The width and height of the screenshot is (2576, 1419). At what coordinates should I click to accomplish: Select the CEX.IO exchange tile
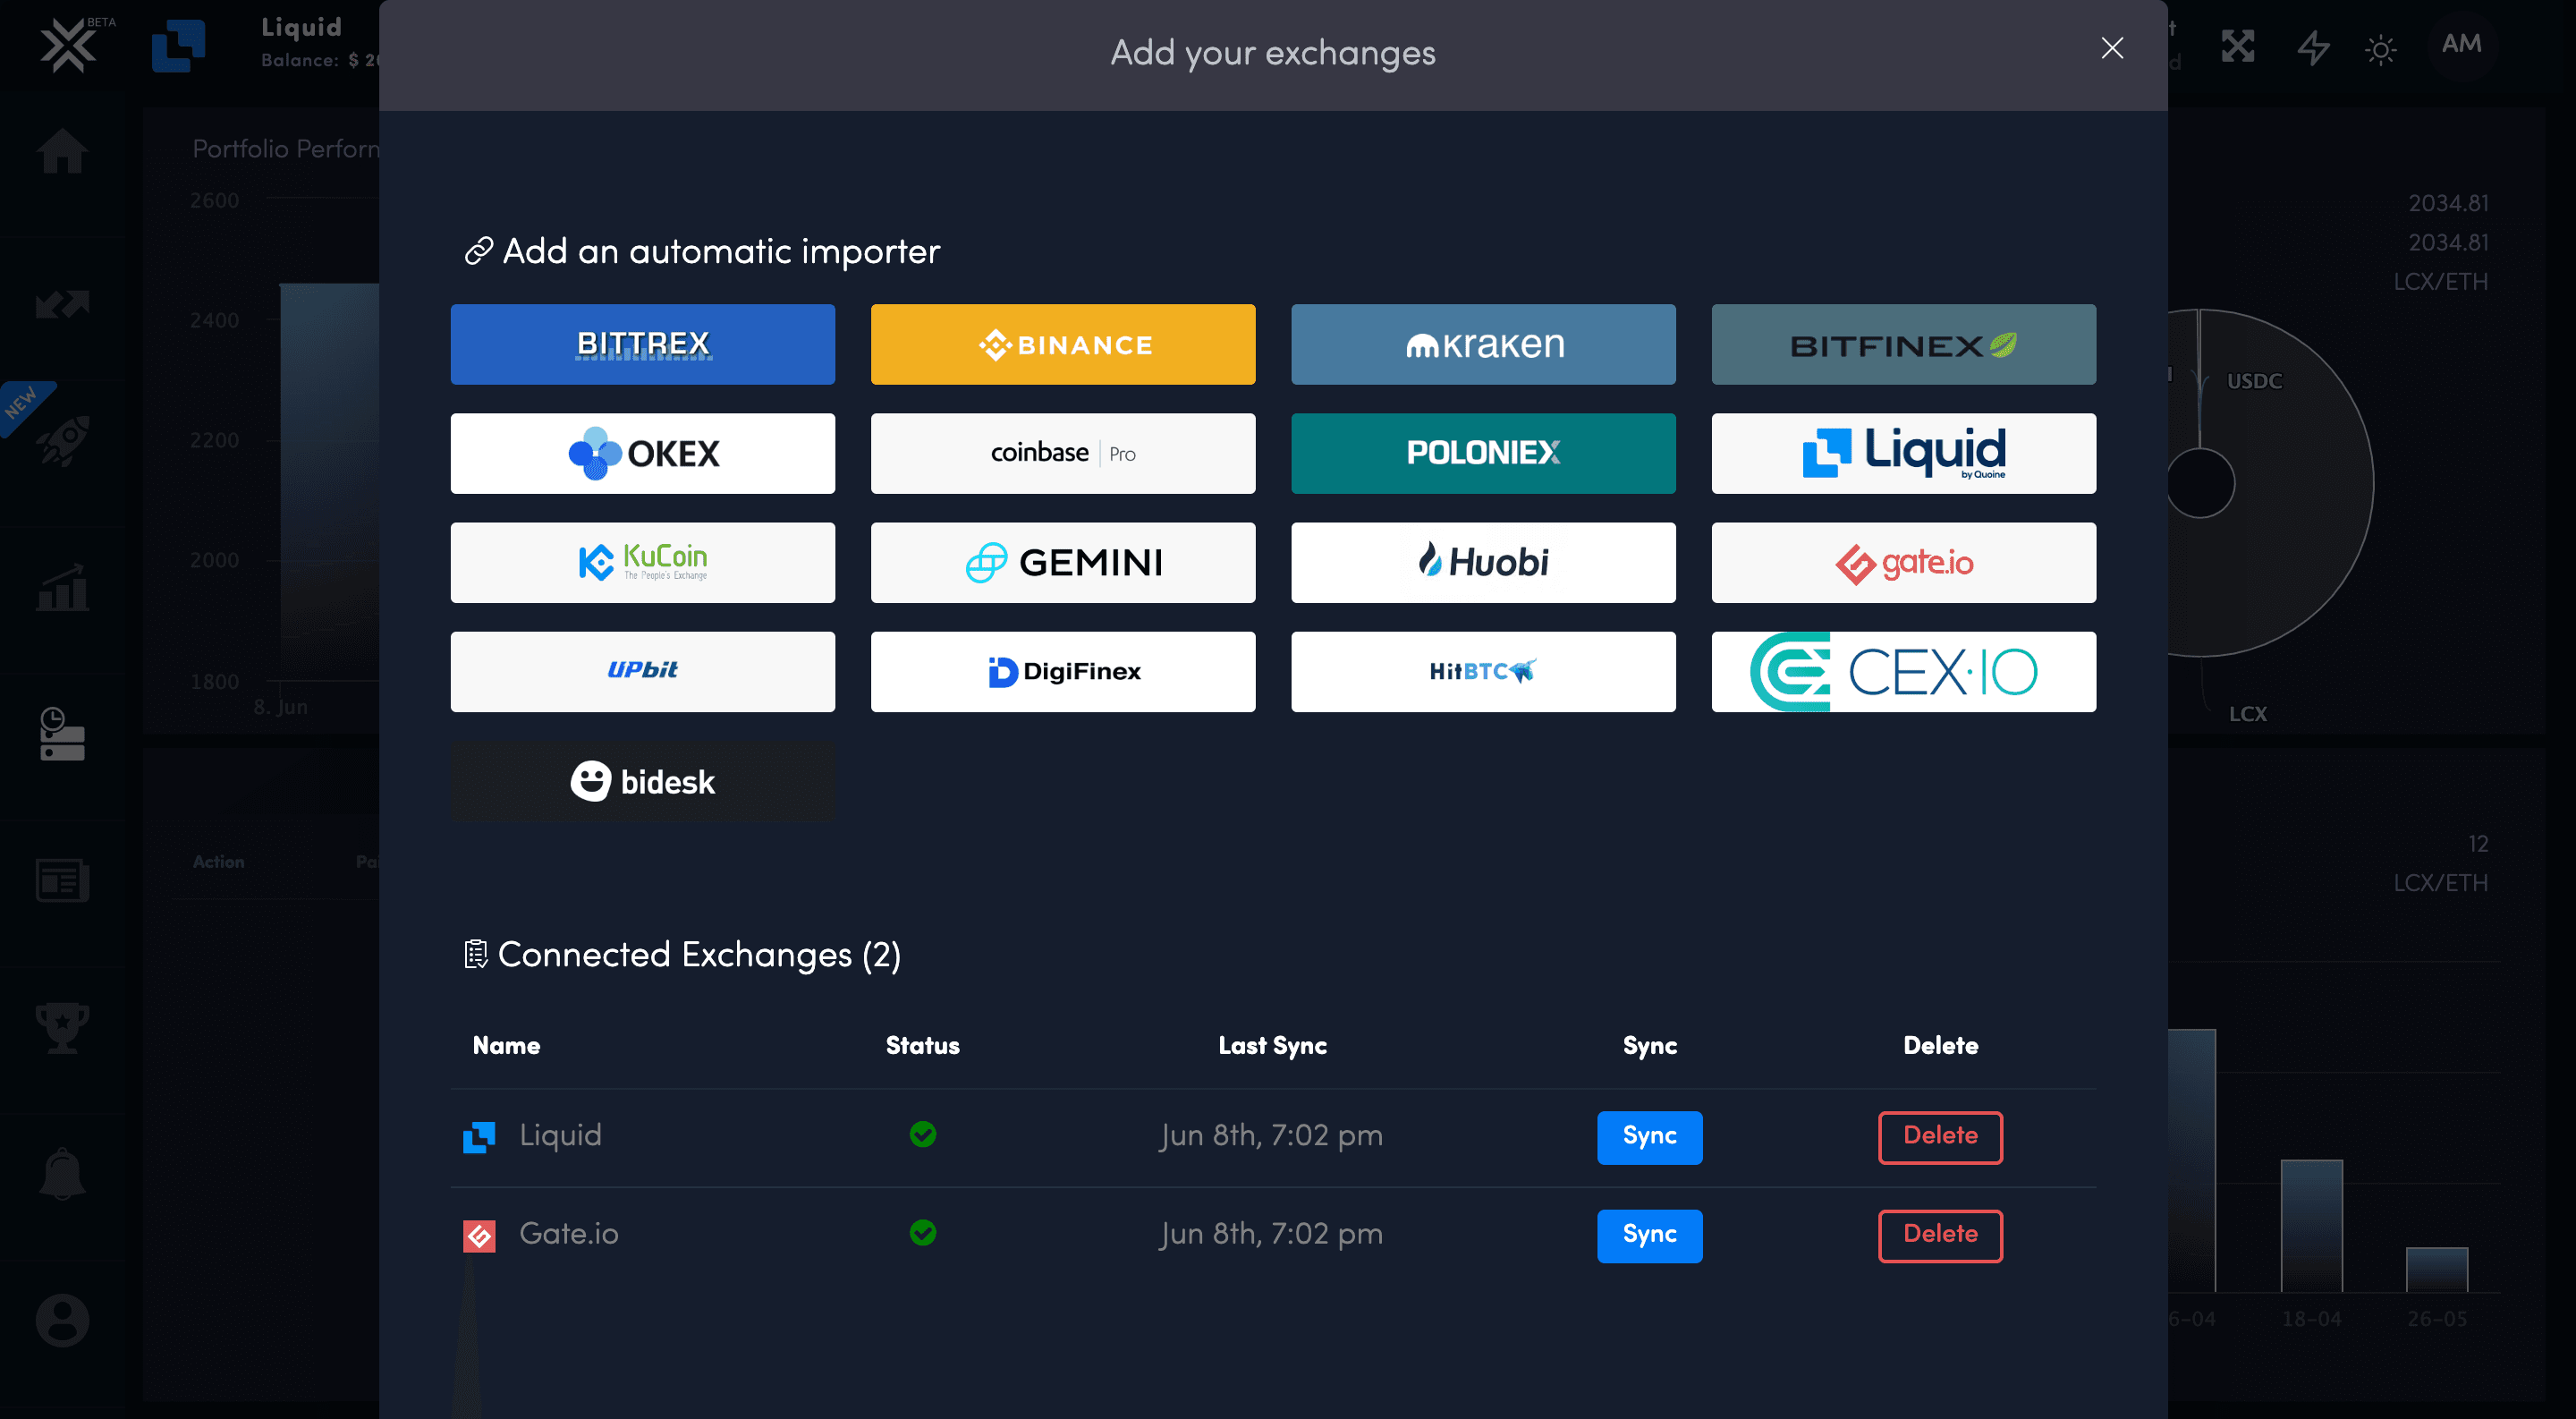pyautogui.click(x=1902, y=671)
